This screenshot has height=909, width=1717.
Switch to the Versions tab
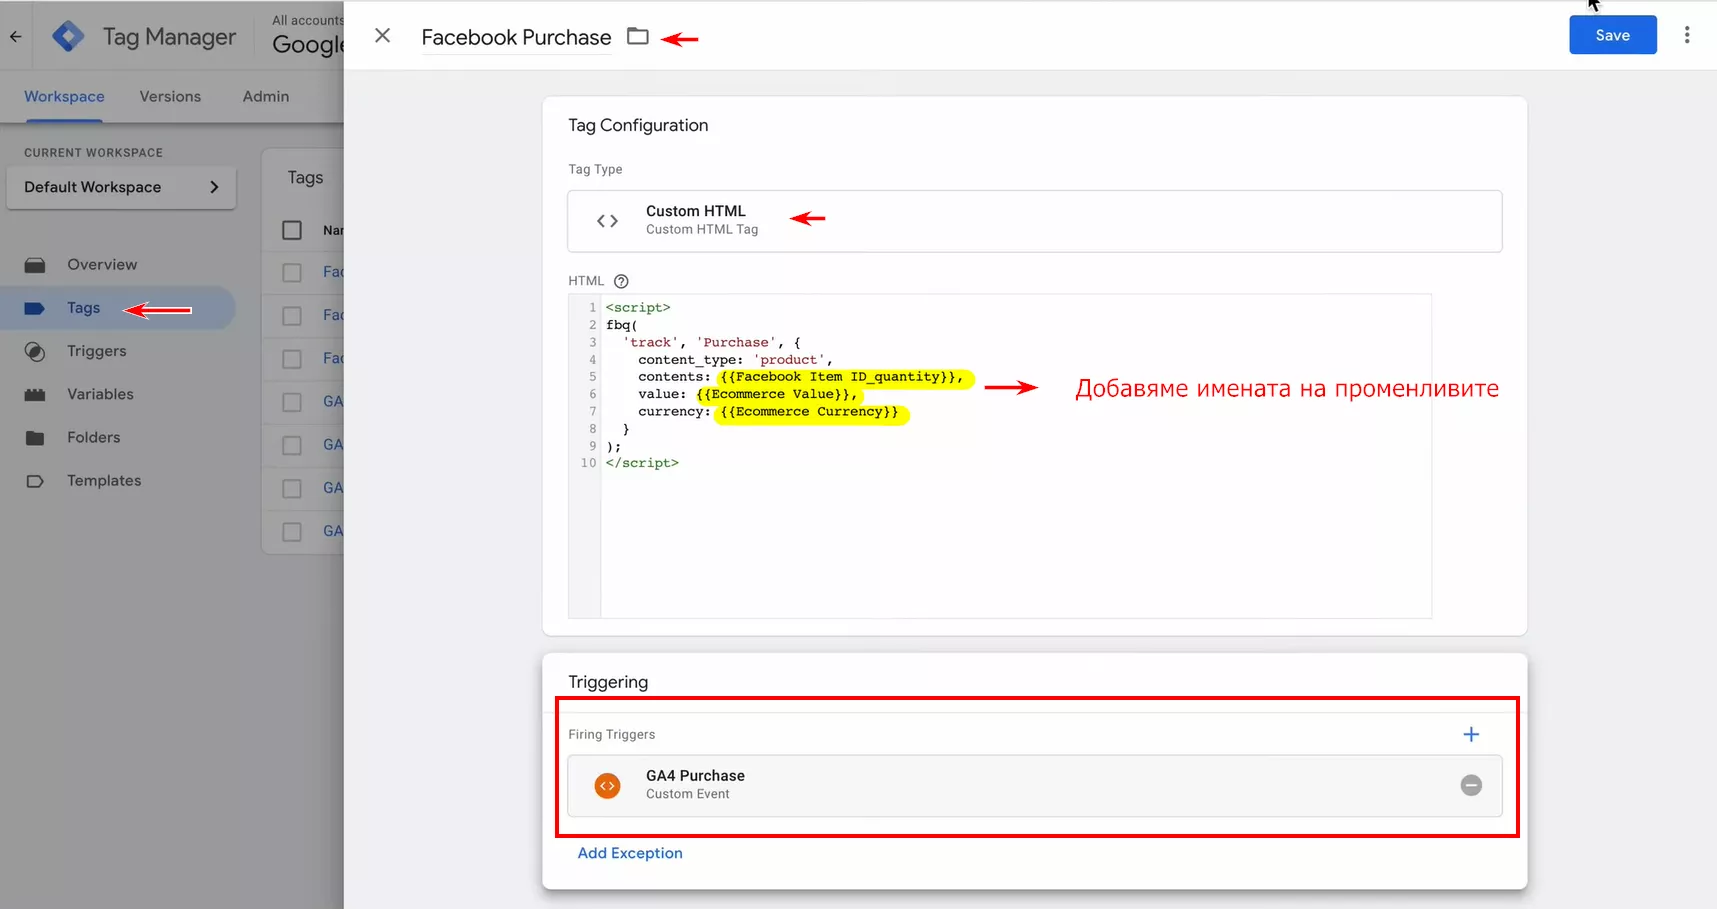[x=170, y=96]
